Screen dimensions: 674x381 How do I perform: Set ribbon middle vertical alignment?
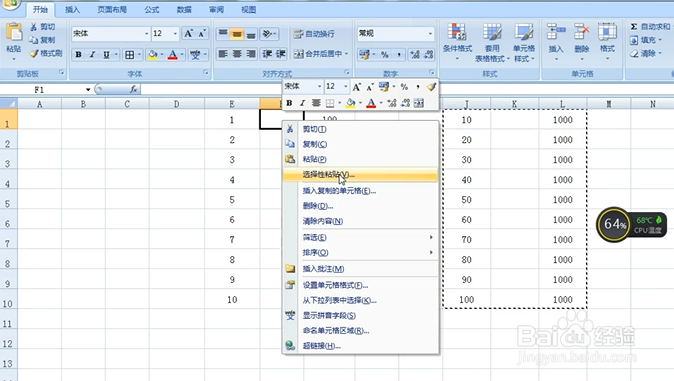pos(236,34)
